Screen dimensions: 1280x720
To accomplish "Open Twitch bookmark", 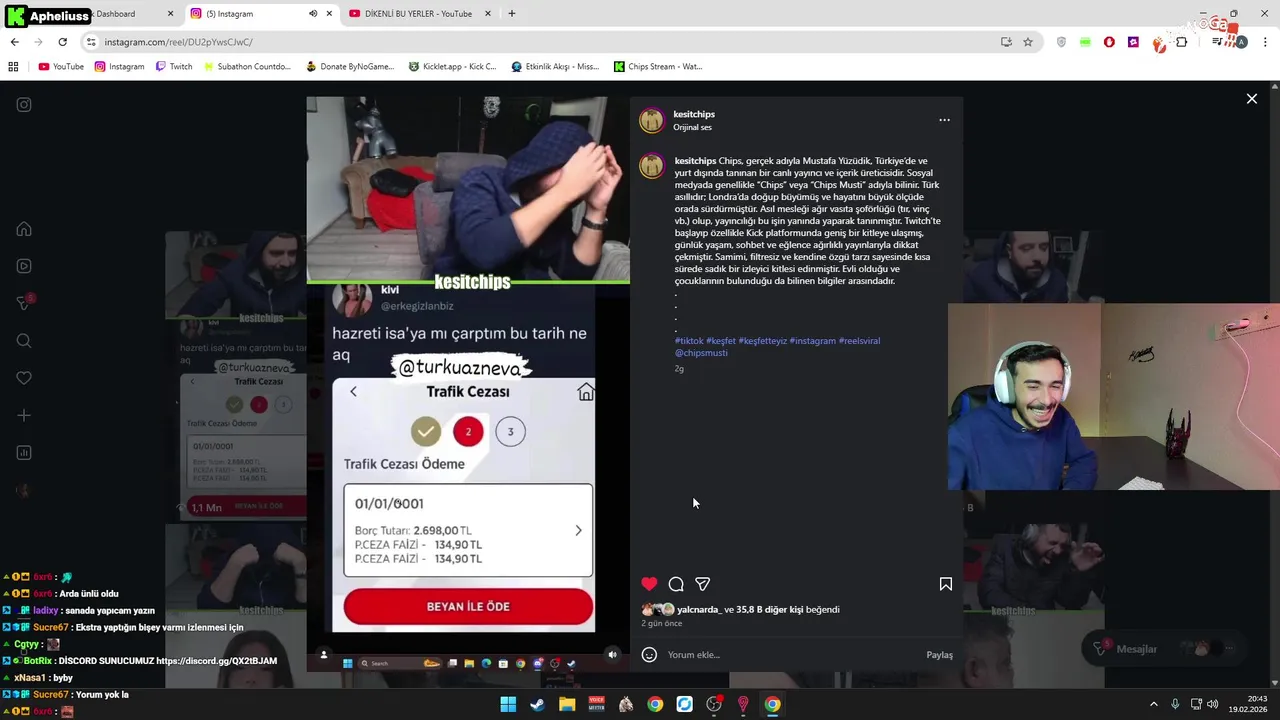I will (x=174, y=67).
